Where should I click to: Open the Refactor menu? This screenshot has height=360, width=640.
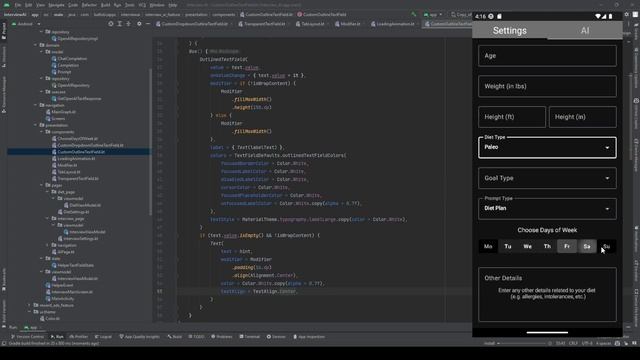tap(89, 5)
